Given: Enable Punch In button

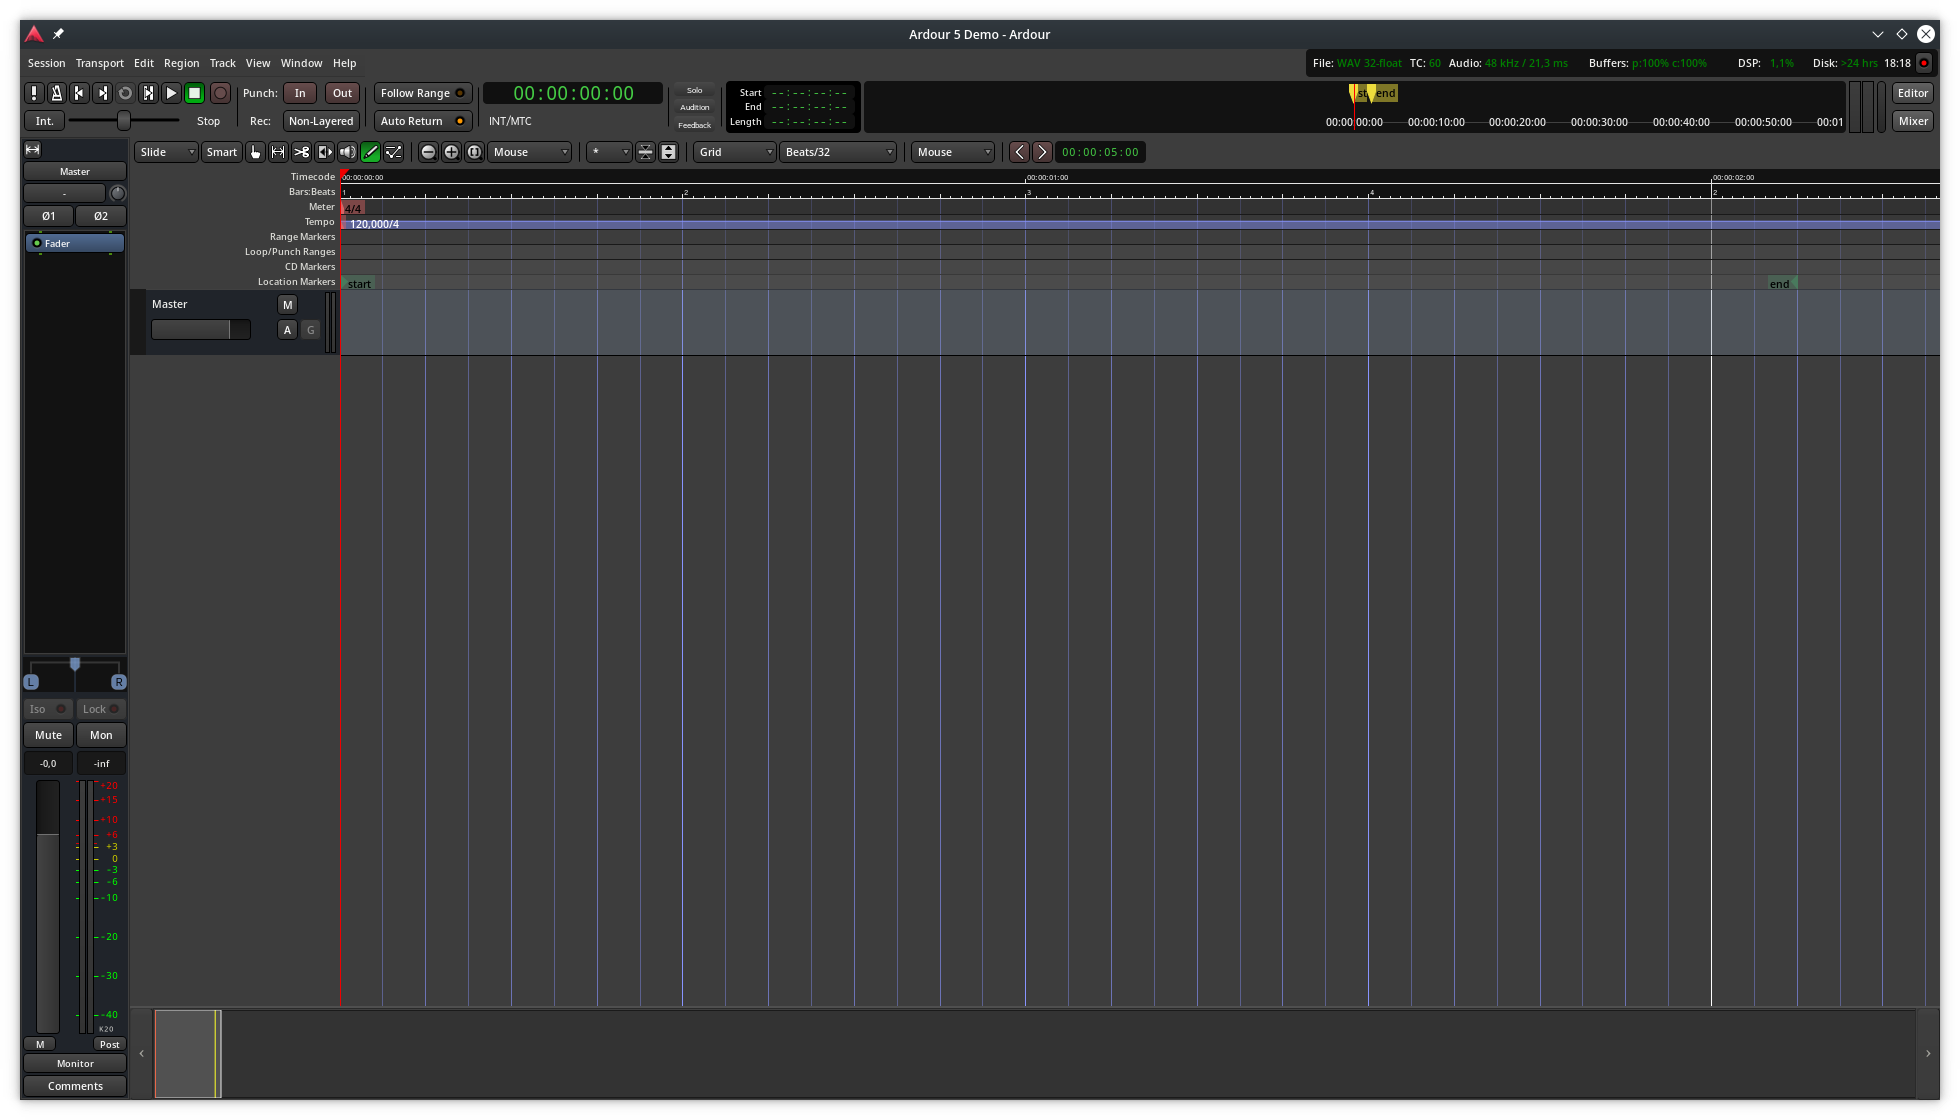Looking at the screenshot, I should tap(299, 93).
